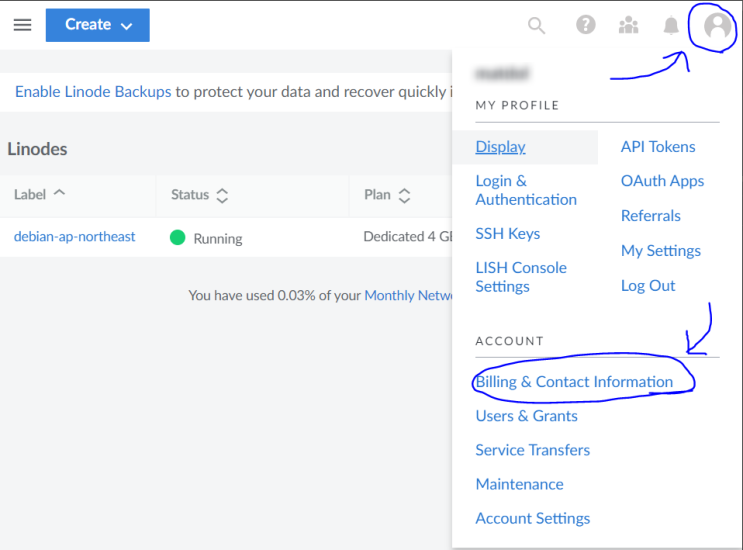
Task: Choose Log Out
Action: pyautogui.click(x=648, y=286)
